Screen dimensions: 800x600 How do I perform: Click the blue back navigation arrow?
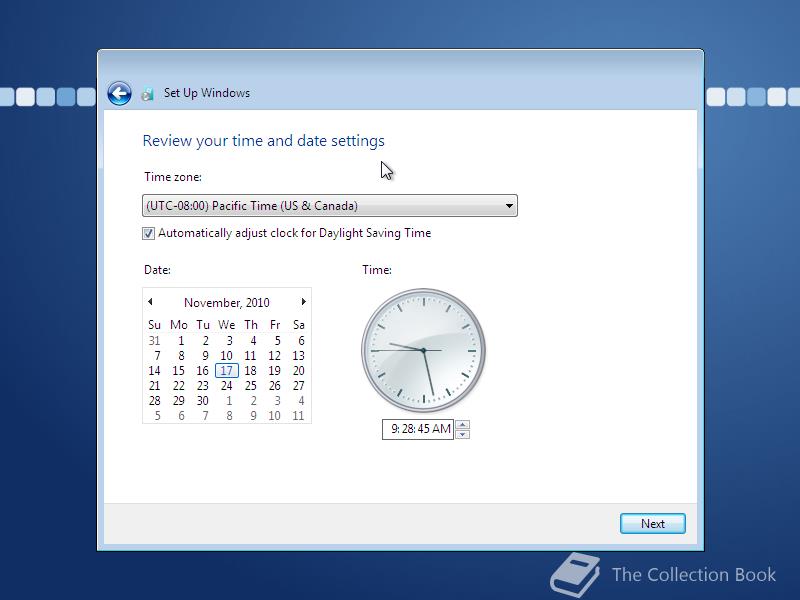119,92
